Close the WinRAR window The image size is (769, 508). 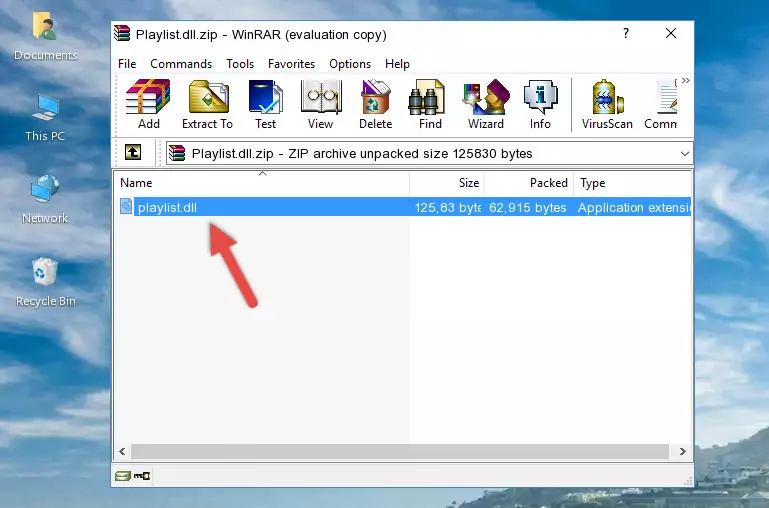pos(671,33)
